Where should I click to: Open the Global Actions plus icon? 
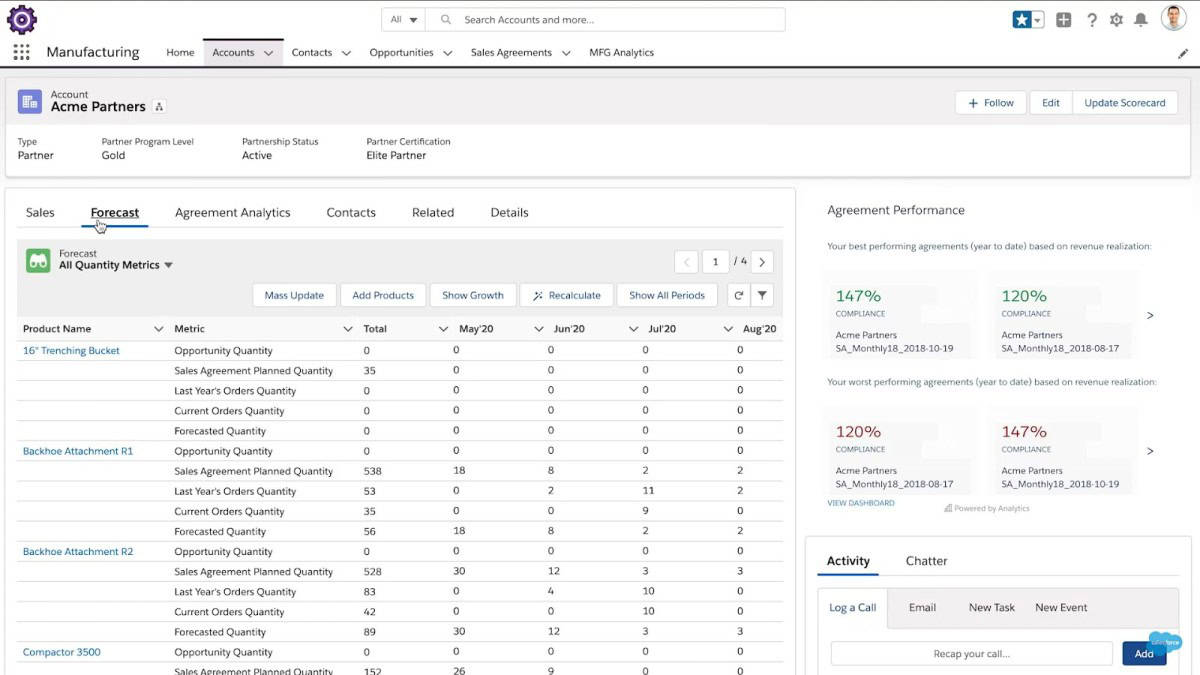click(1063, 20)
